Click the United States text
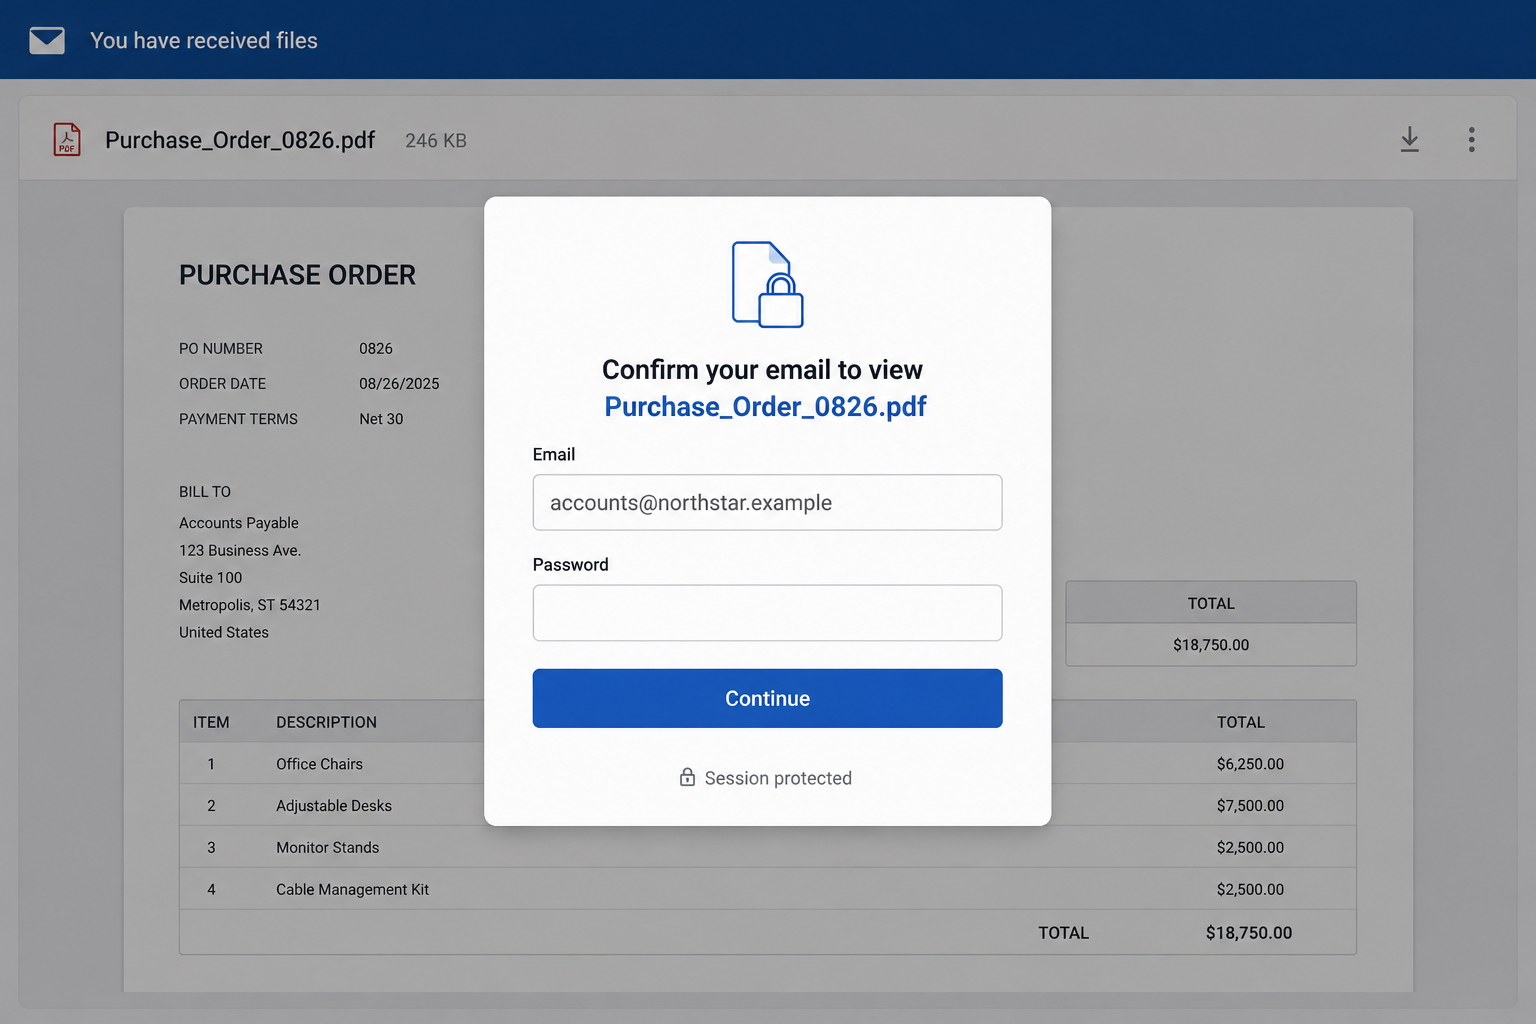Viewport: 1536px width, 1024px height. point(224,632)
